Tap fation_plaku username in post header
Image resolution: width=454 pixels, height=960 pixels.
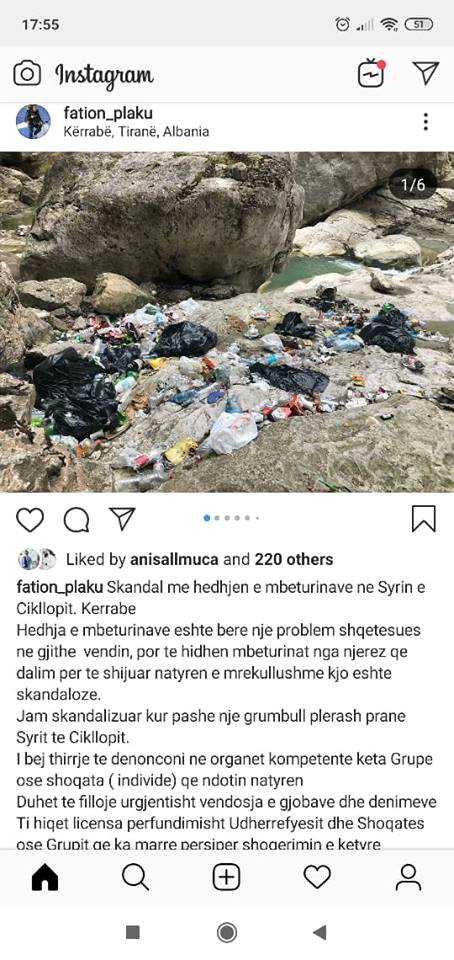[108, 113]
